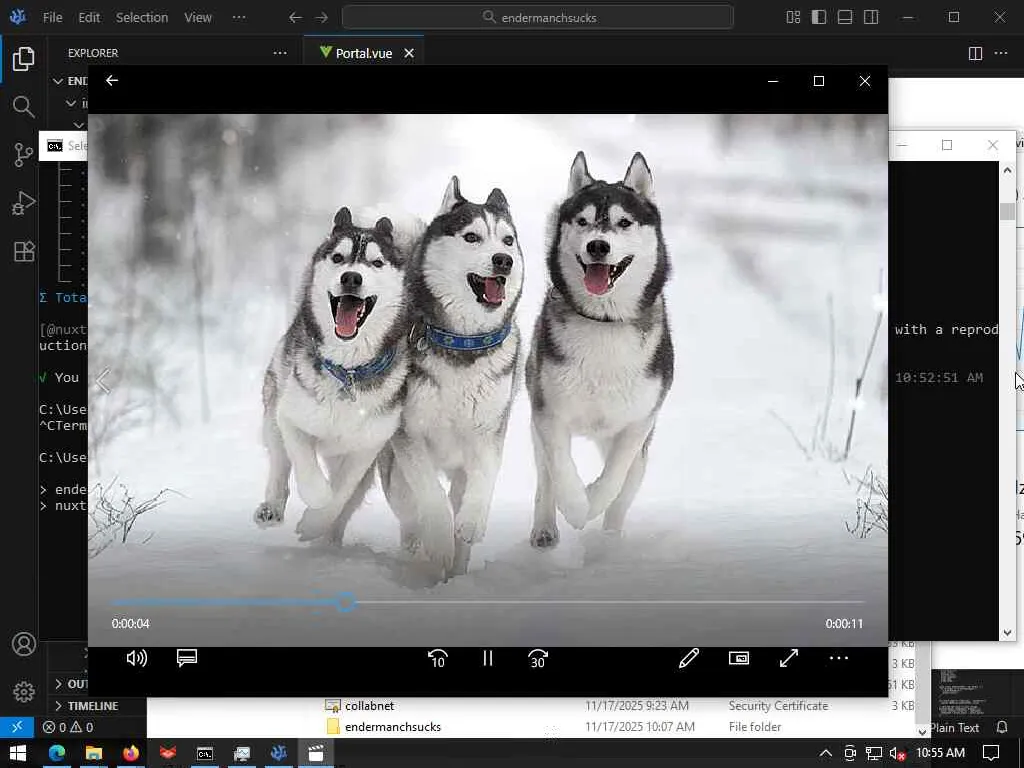Play video in mini view
This screenshot has width=1024, height=768.
point(739,658)
